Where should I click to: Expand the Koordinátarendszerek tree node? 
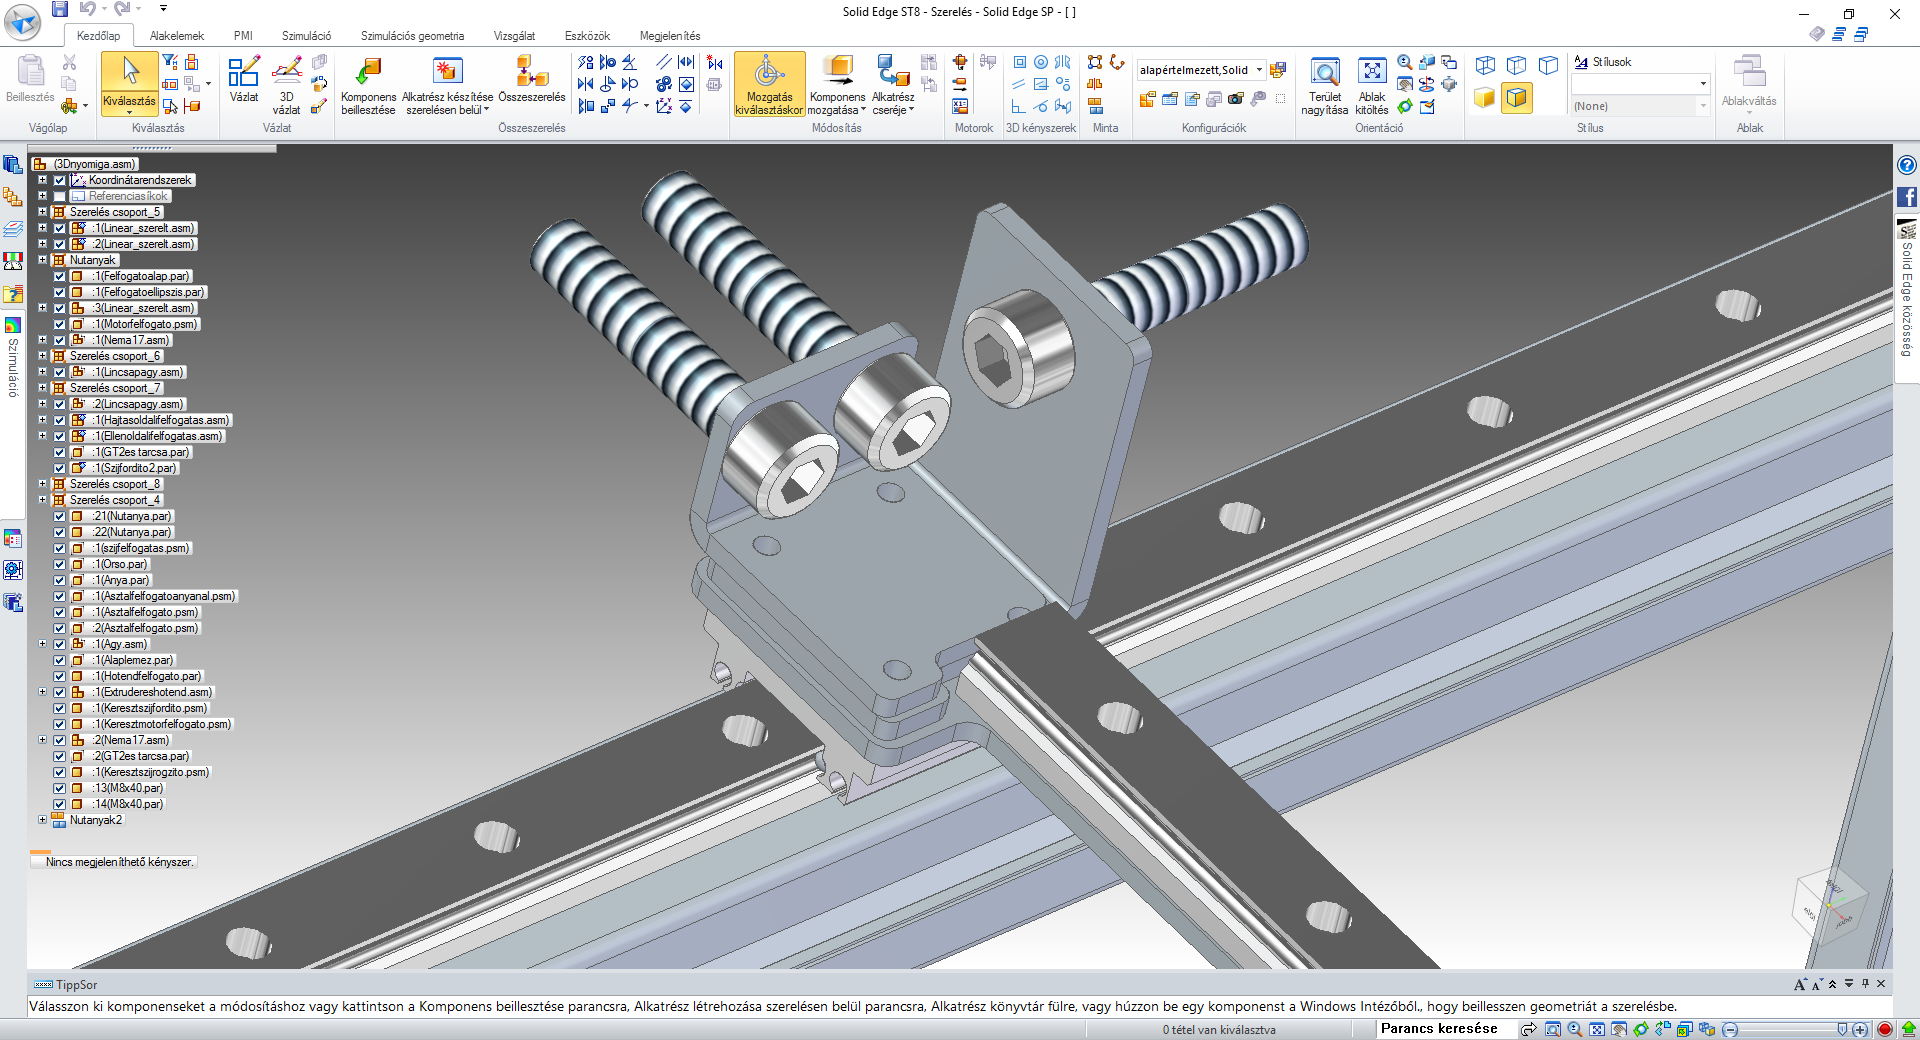click(x=42, y=180)
